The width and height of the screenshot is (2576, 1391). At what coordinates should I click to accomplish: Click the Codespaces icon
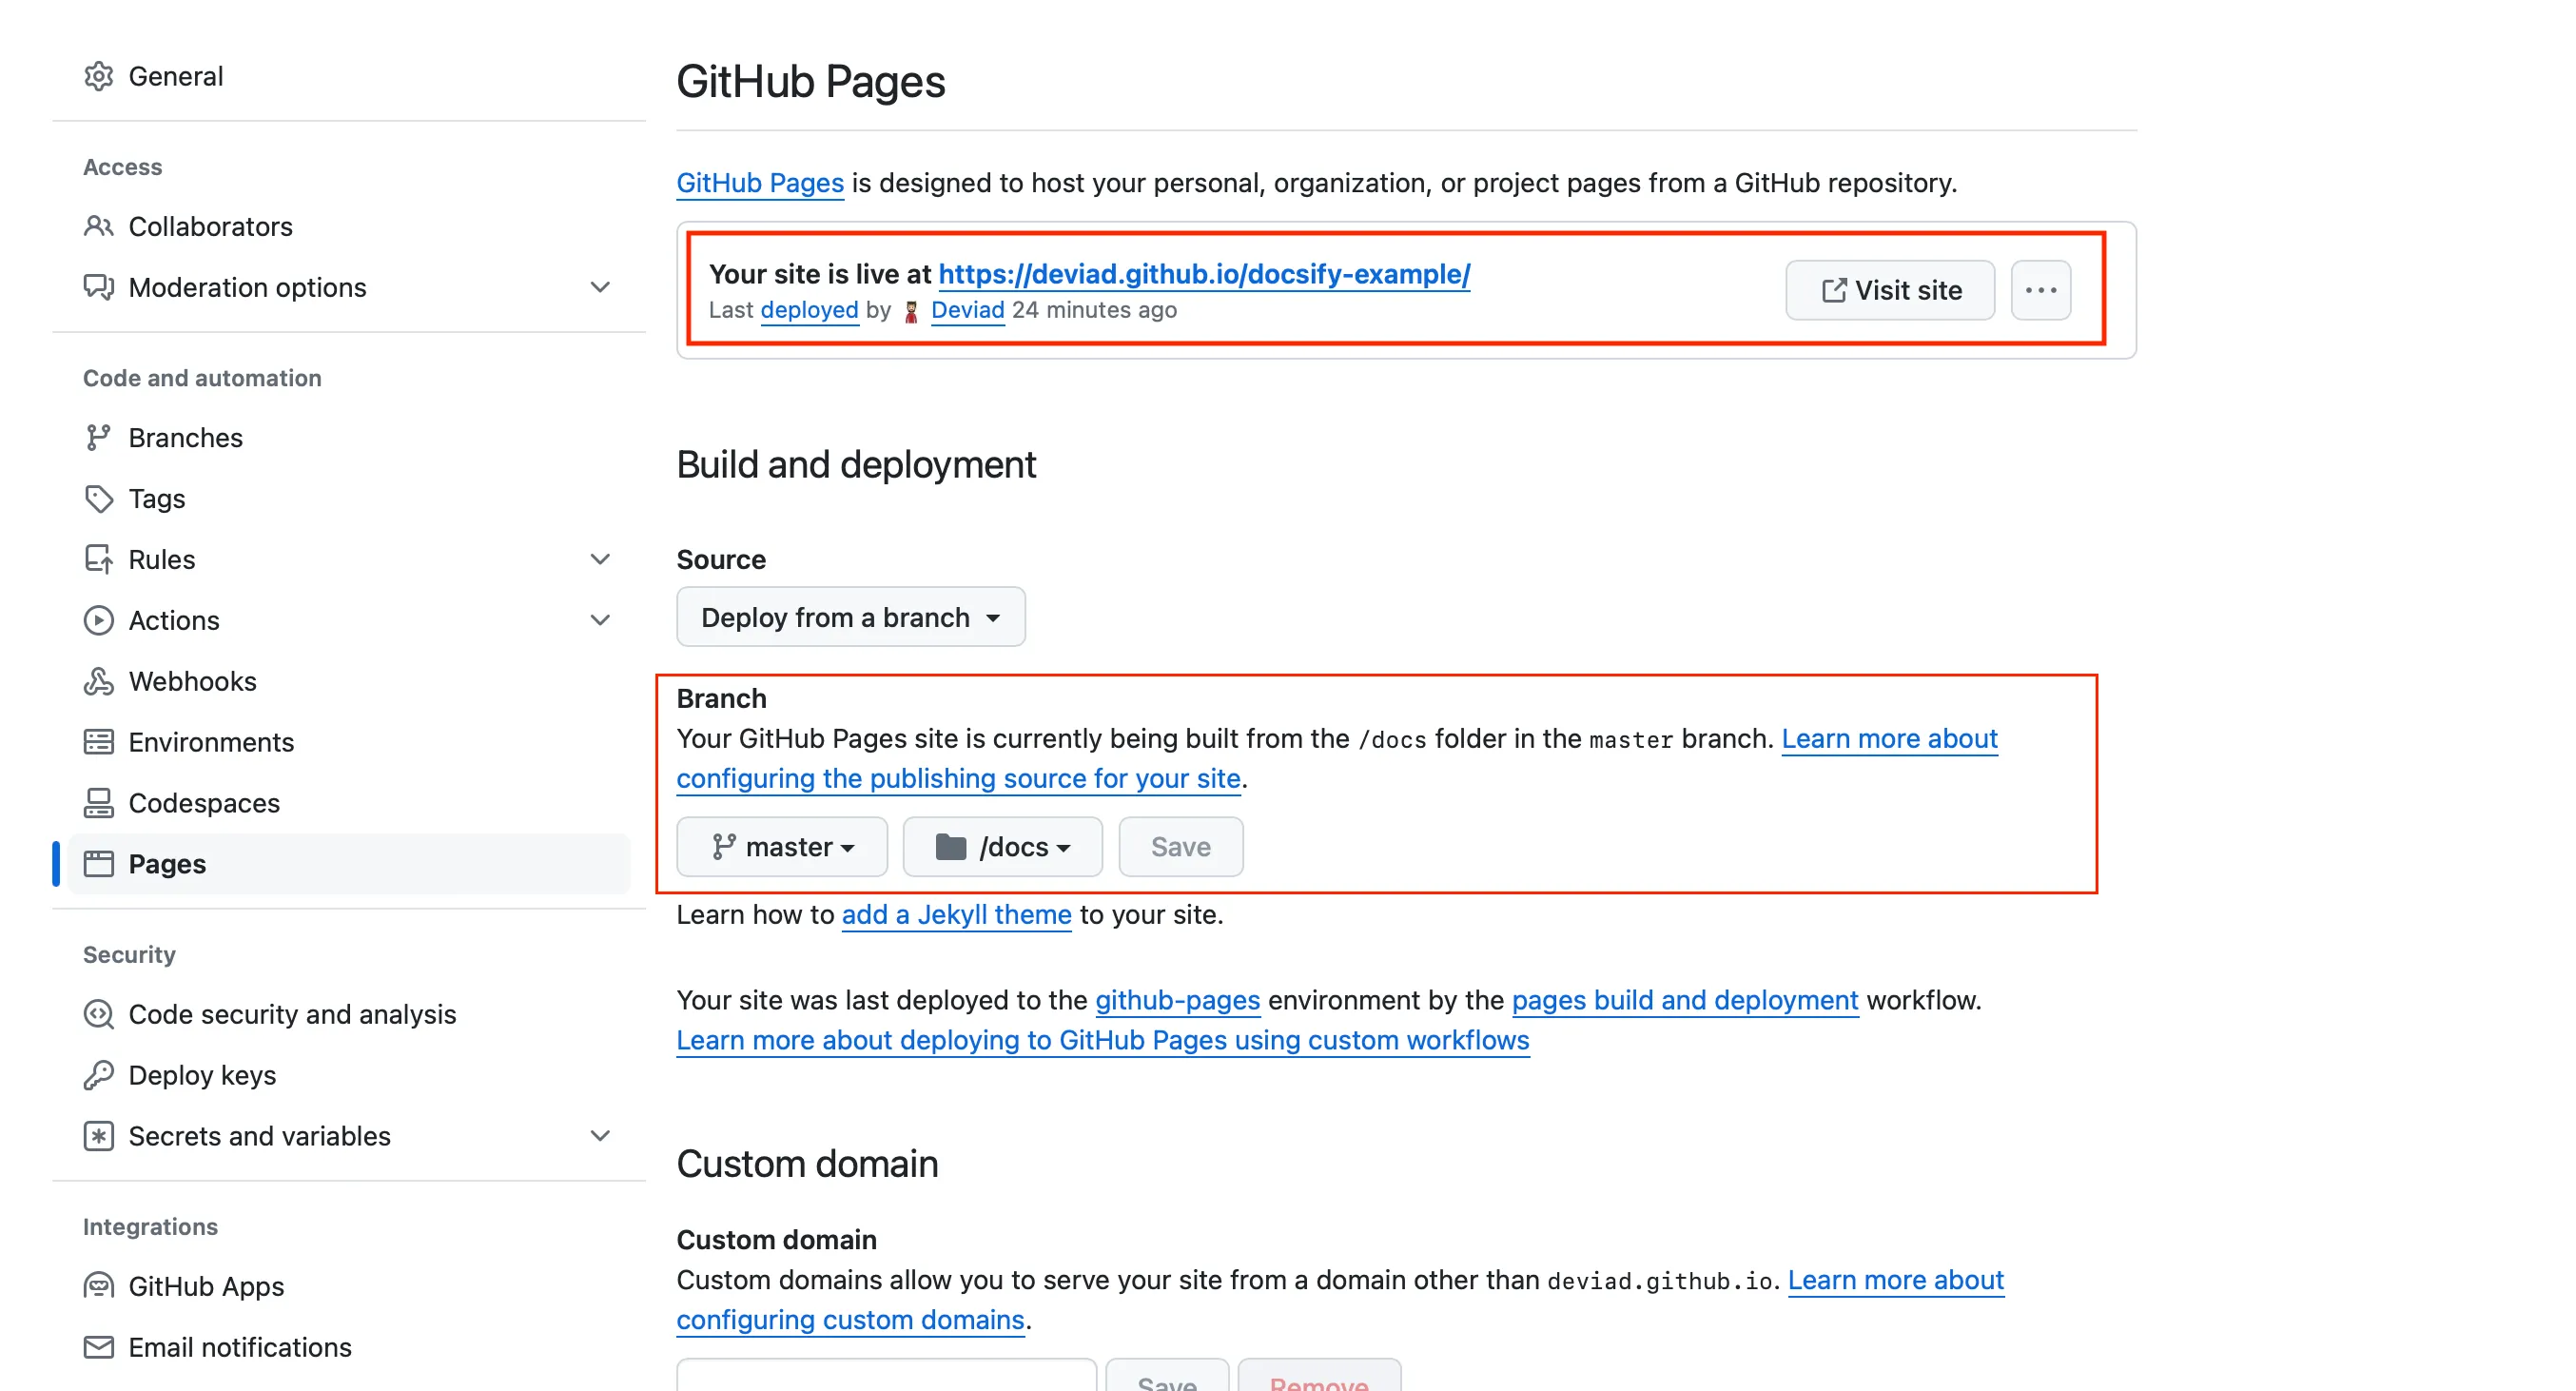[98, 803]
